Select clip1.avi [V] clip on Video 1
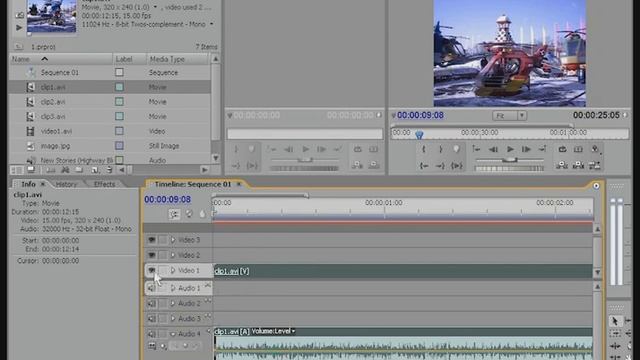 coord(403,271)
